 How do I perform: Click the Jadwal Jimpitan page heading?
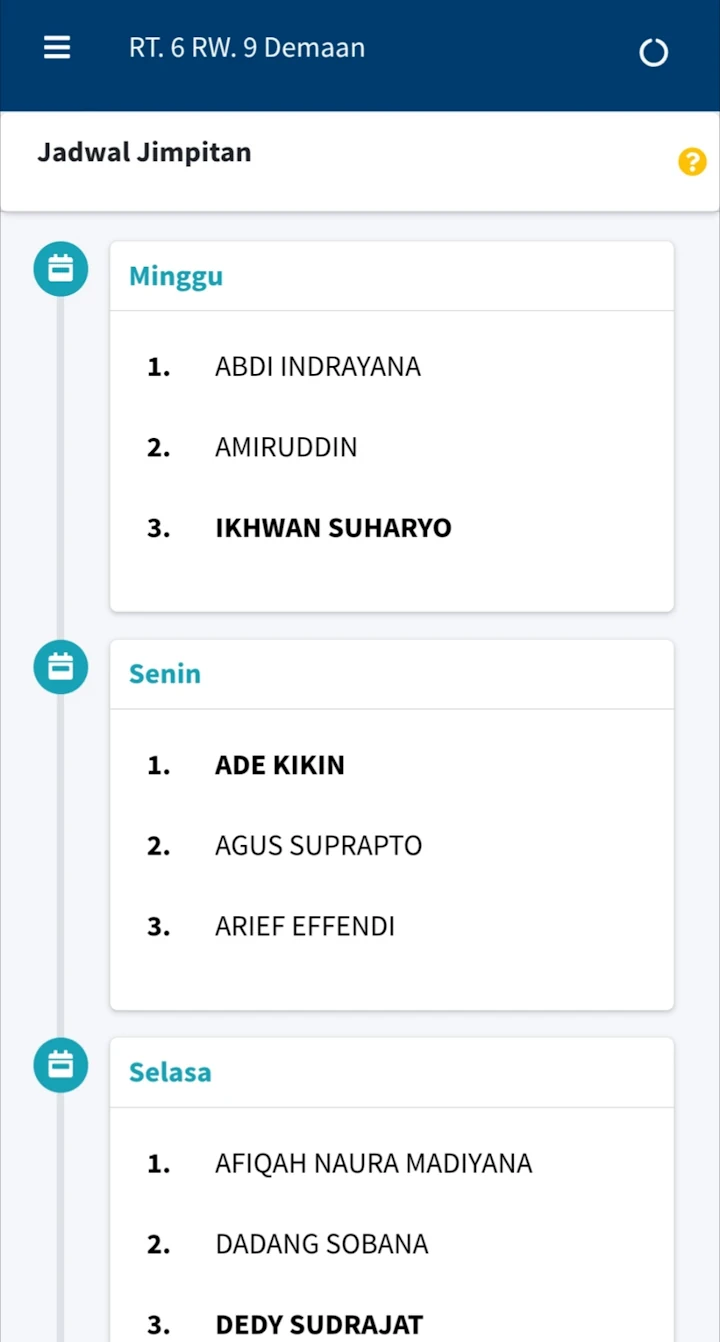pos(144,153)
